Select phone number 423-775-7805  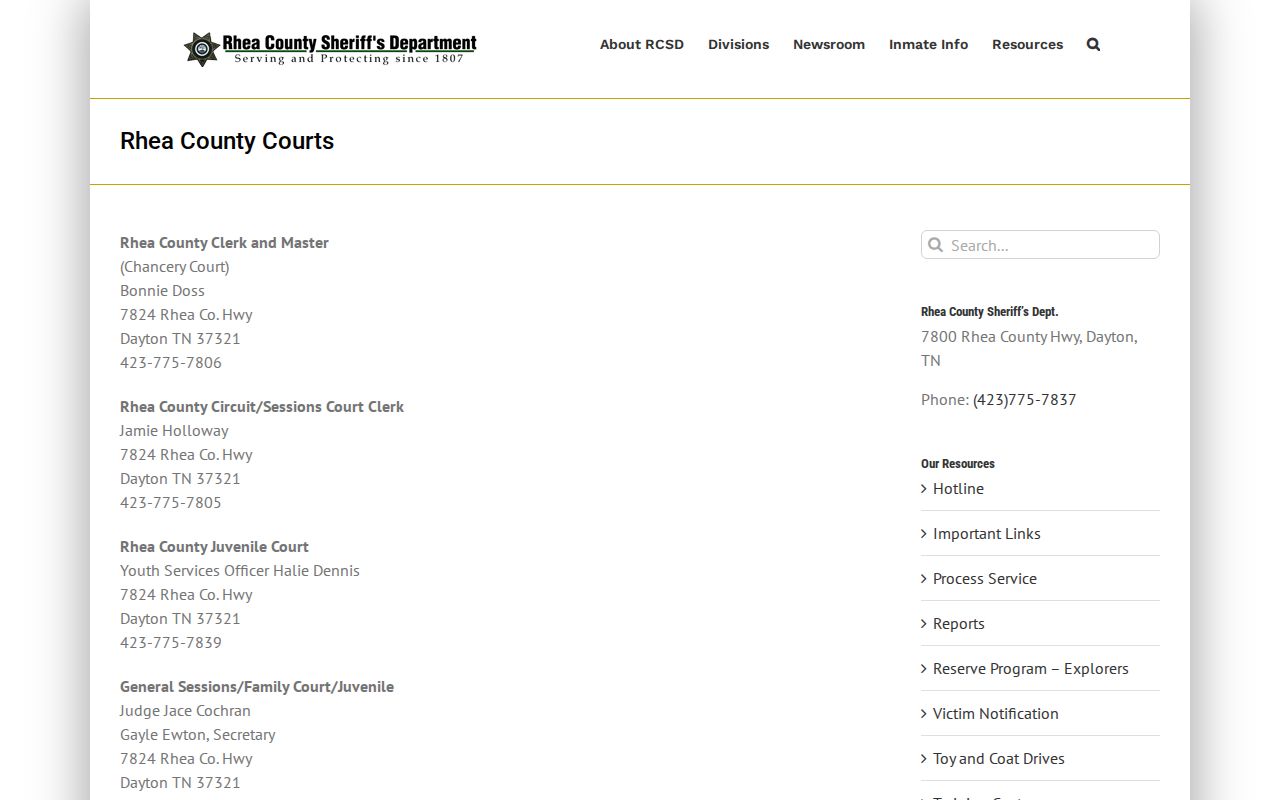pyautogui.click(x=171, y=502)
